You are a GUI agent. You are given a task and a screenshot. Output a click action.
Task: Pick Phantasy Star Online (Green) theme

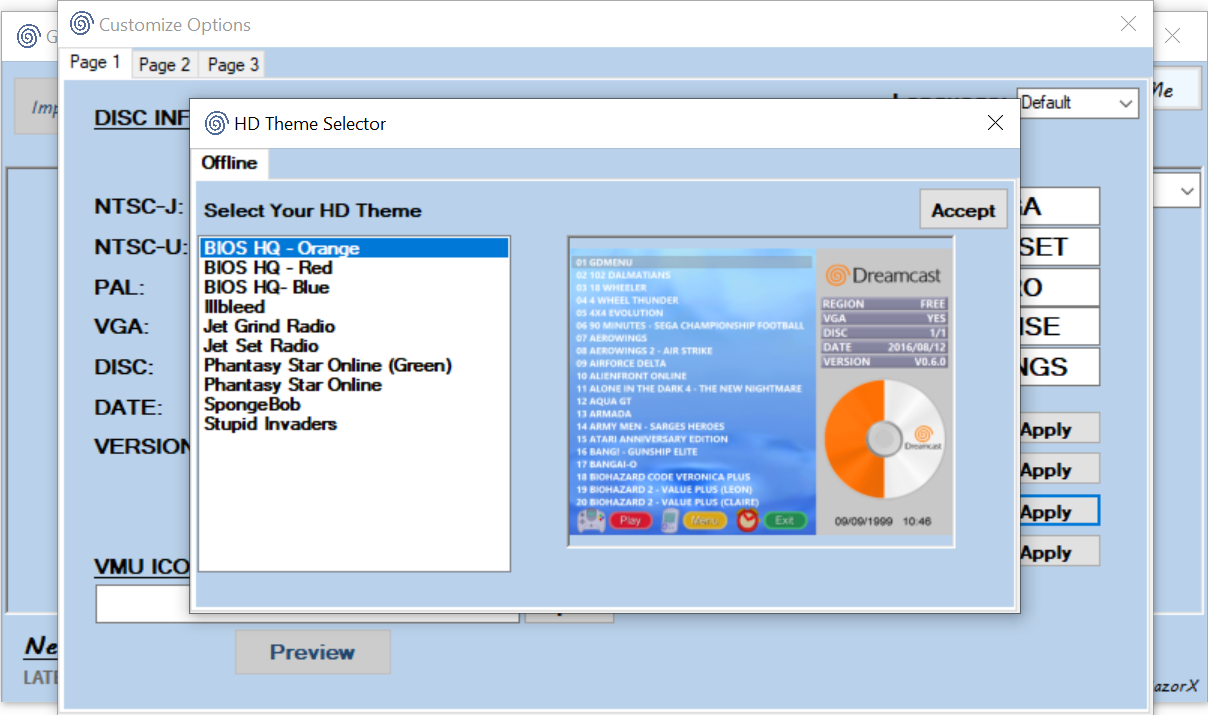tap(355, 365)
